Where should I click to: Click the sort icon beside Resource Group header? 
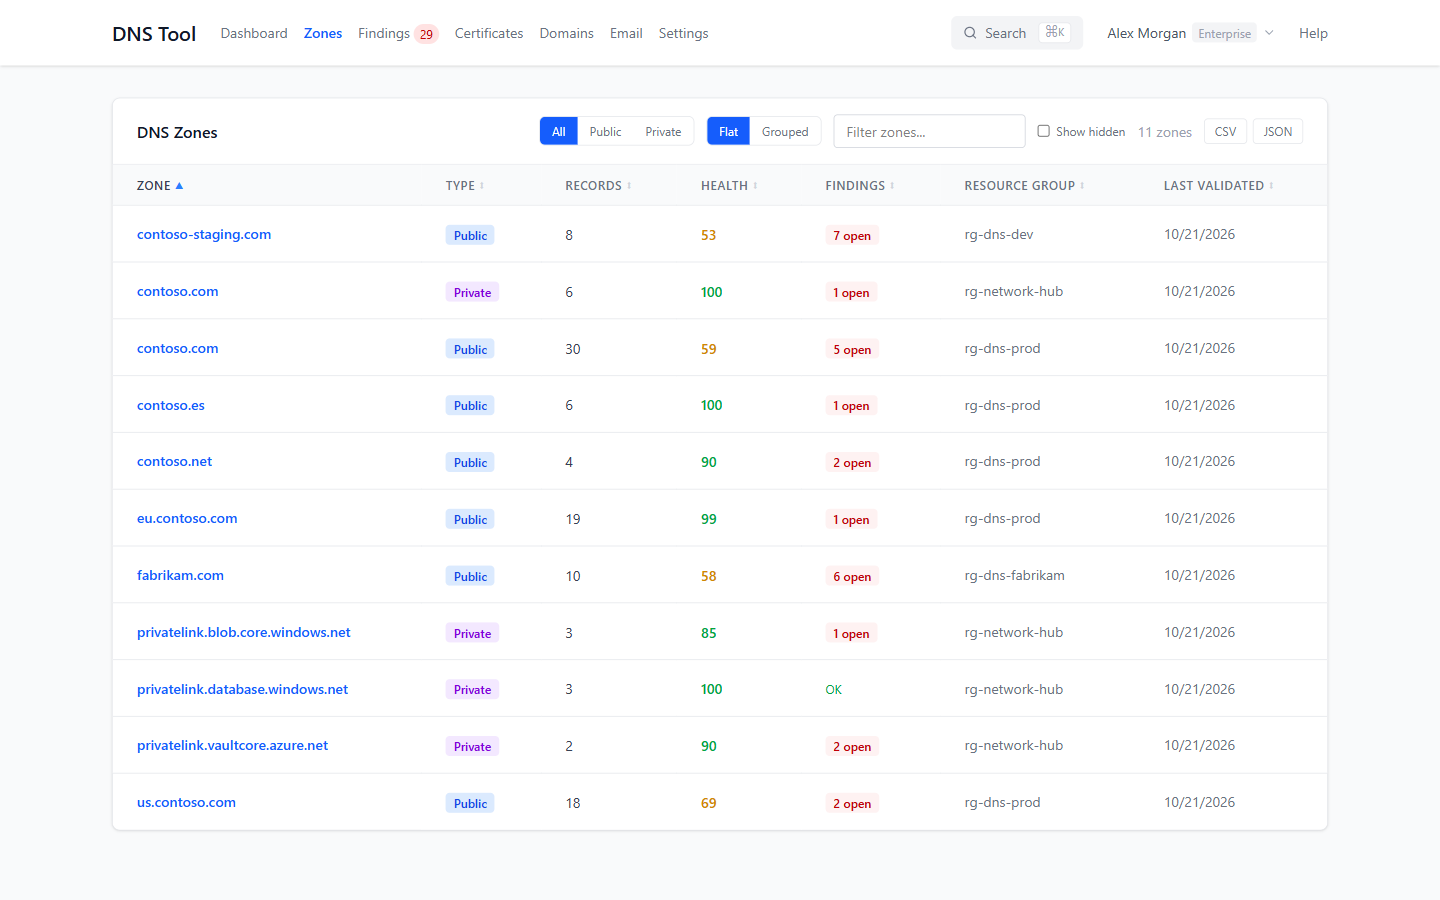tap(1082, 186)
